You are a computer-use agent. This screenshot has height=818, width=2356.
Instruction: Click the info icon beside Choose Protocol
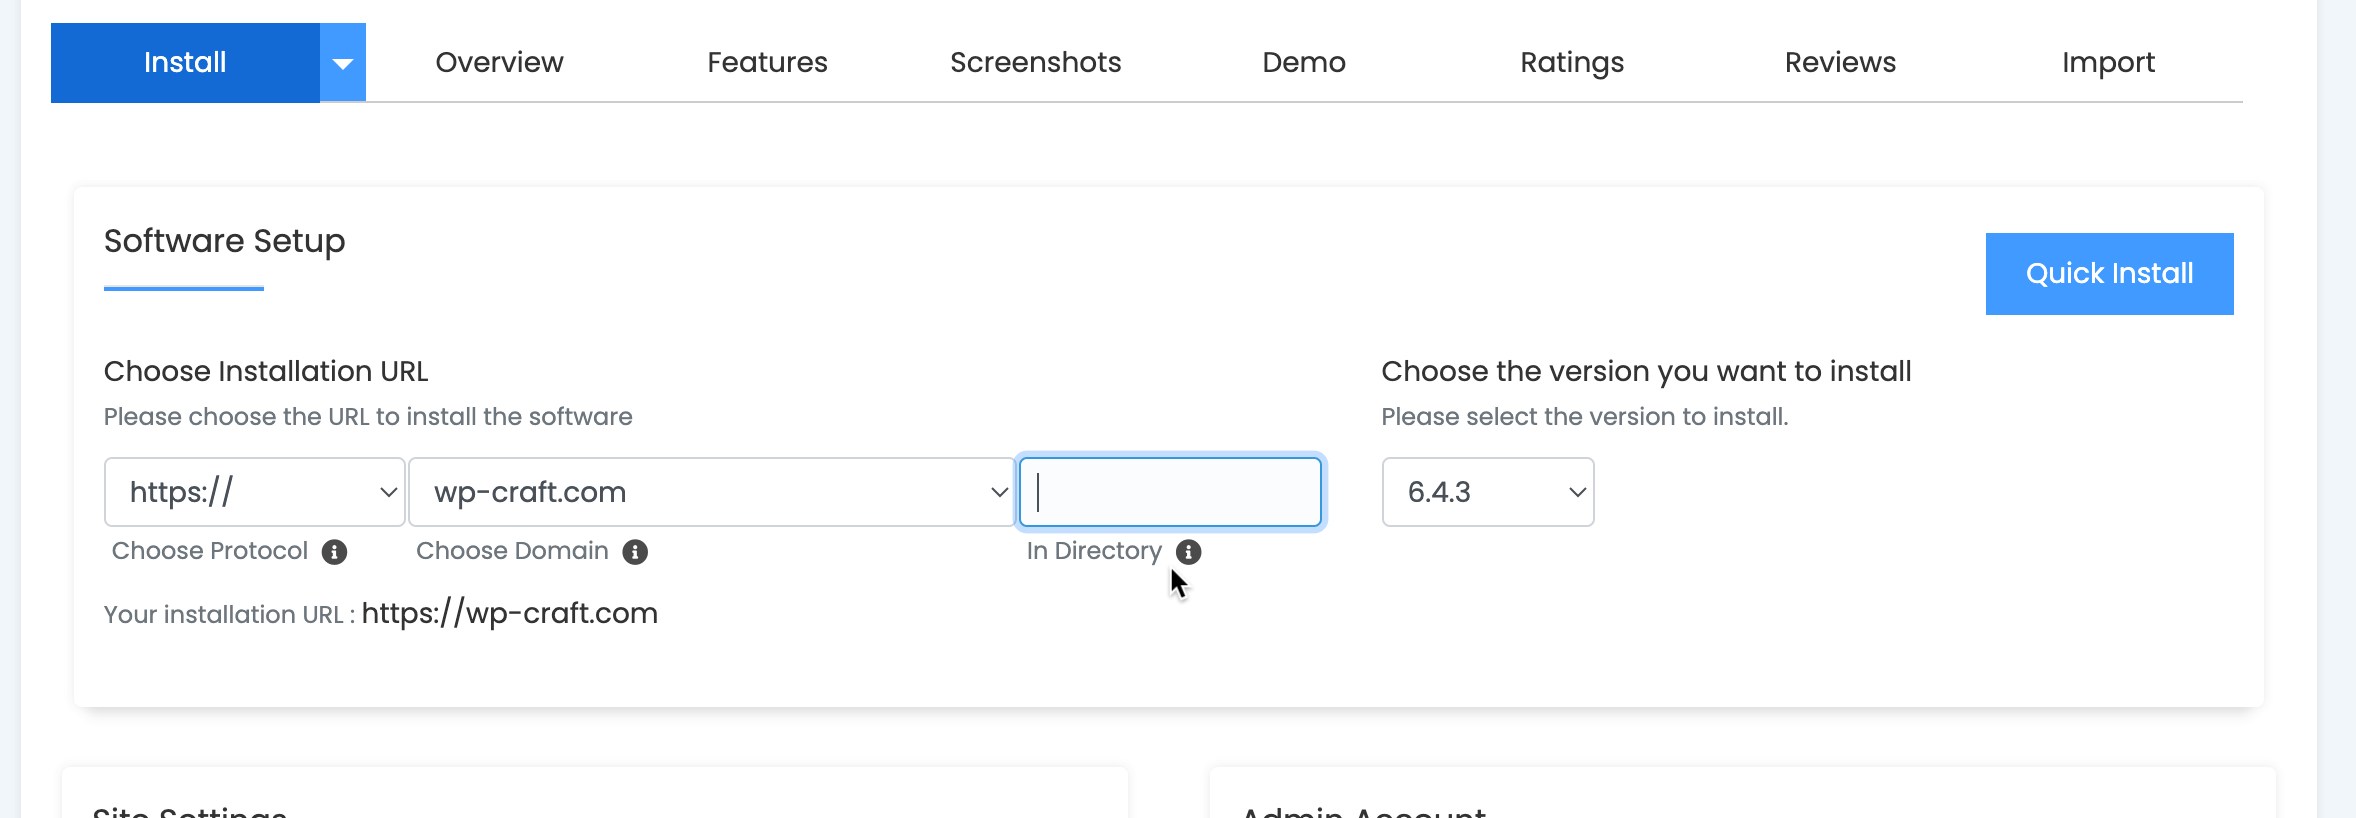(x=334, y=552)
